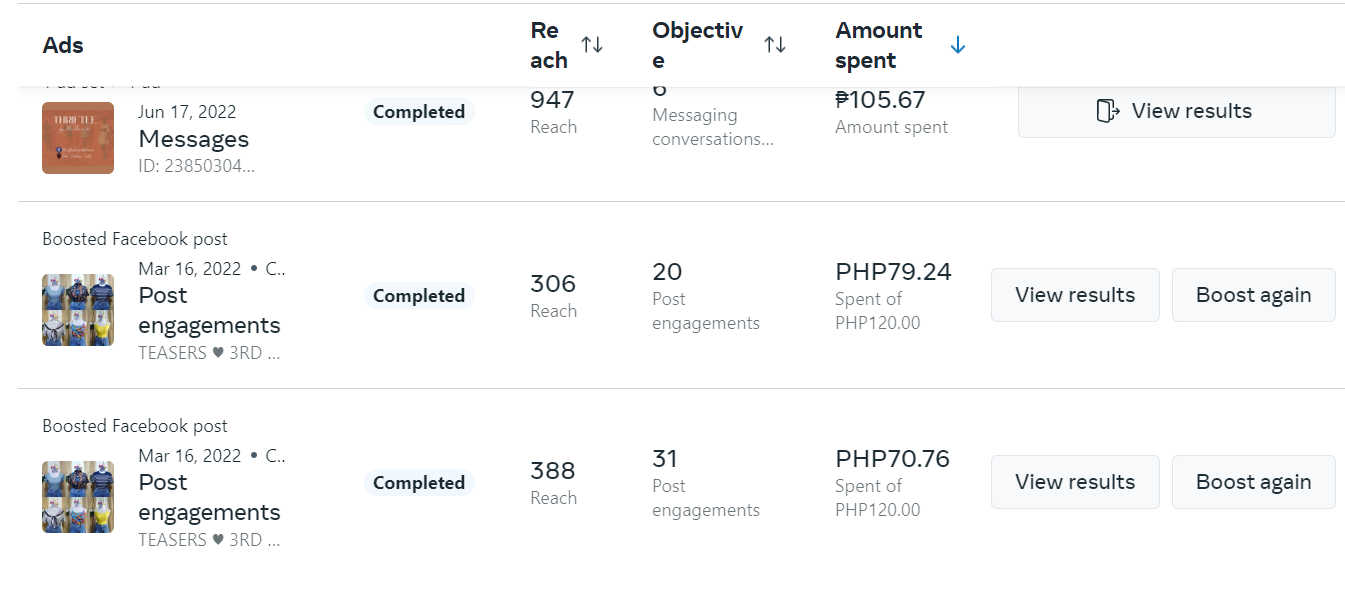Select the Completed badge on the 388 reach ad

pyautogui.click(x=419, y=483)
